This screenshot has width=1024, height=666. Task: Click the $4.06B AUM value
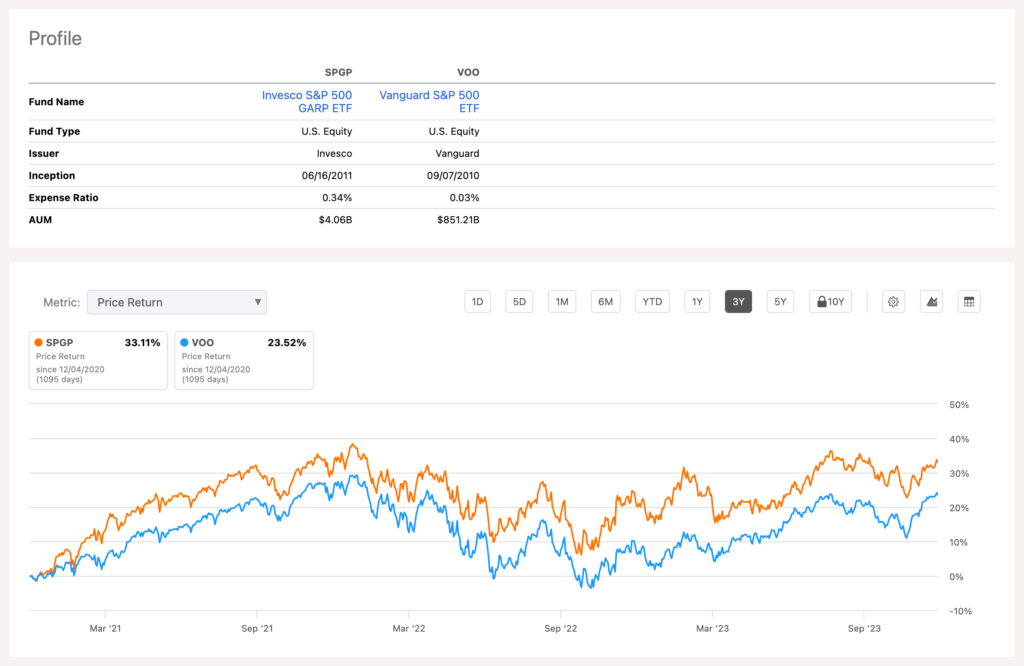[335, 220]
